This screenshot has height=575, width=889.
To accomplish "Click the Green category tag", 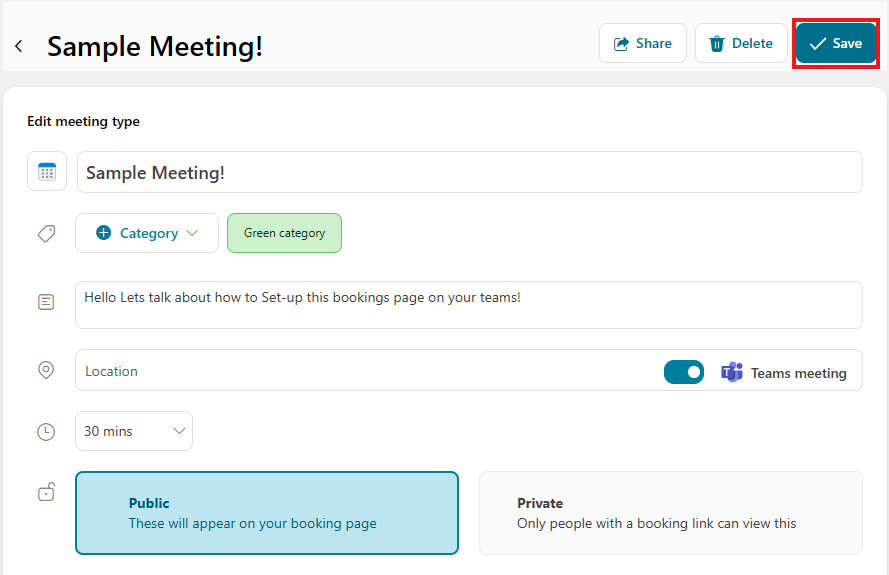I will 284,233.
